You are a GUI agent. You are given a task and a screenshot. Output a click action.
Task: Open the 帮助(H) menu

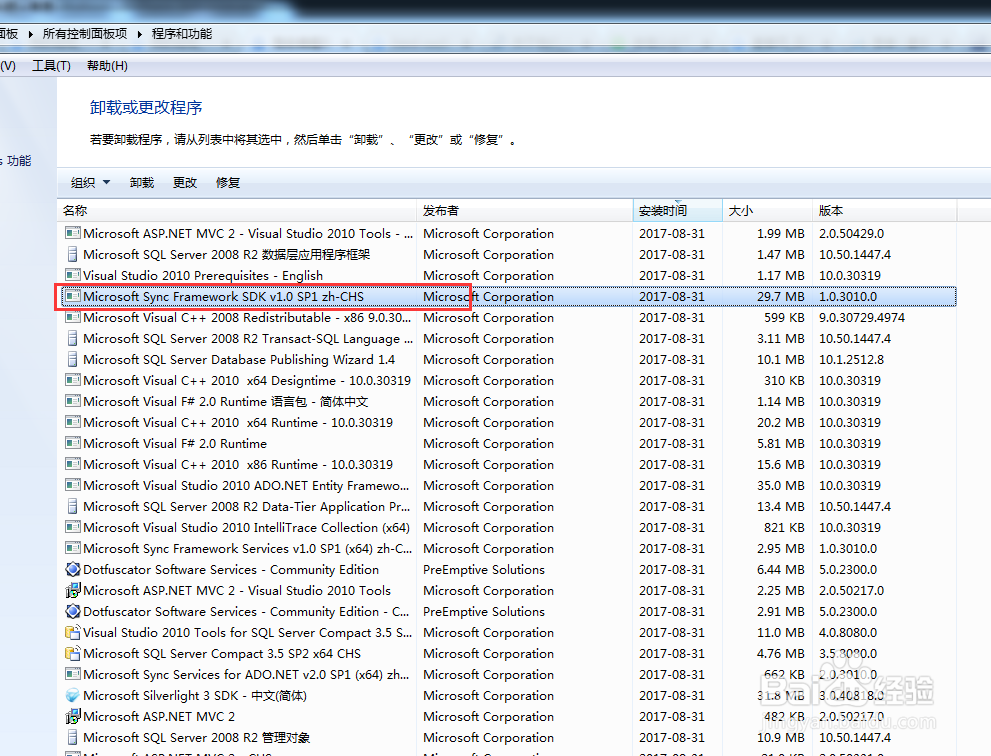[107, 66]
